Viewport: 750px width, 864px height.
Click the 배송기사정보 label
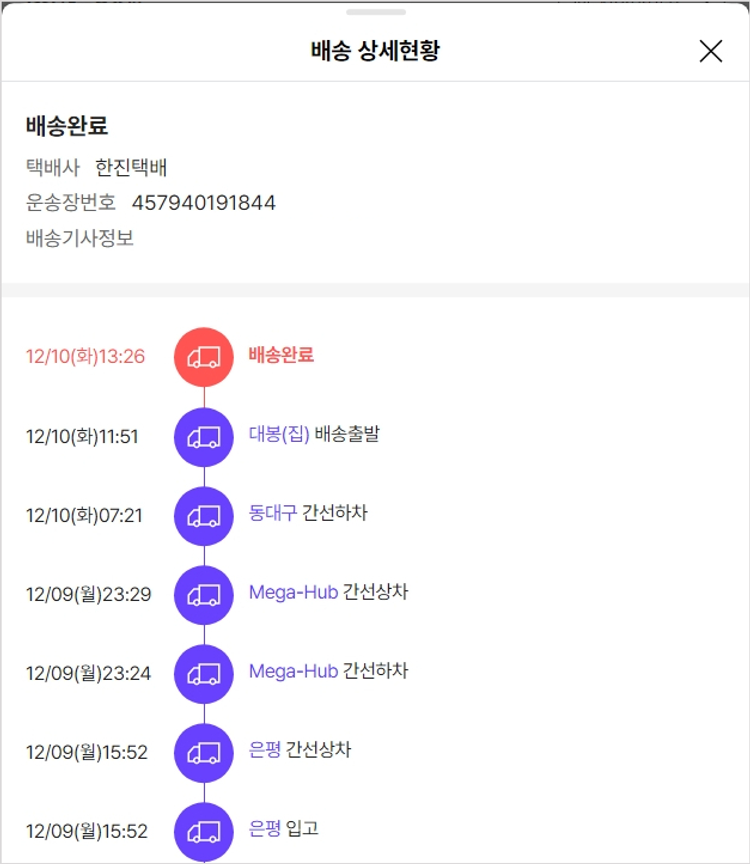(x=80, y=238)
